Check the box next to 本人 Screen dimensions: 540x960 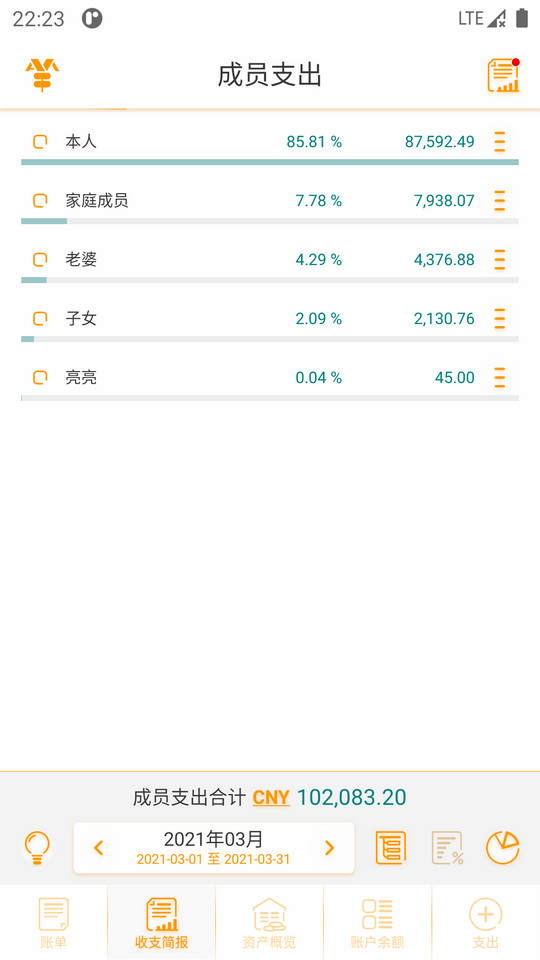tap(40, 141)
